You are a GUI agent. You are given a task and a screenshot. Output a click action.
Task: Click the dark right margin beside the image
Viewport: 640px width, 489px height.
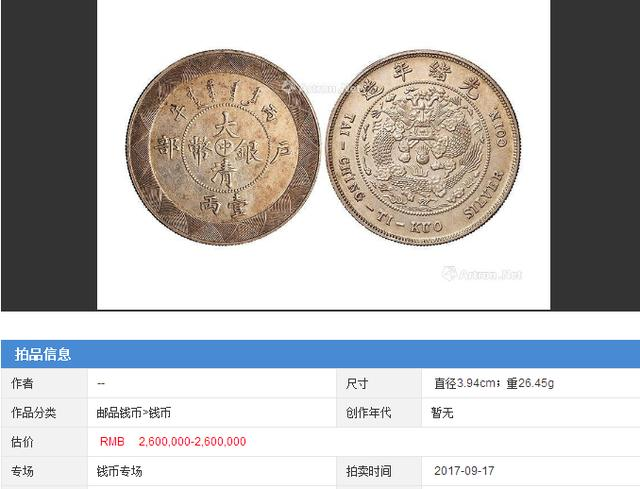[595, 155]
